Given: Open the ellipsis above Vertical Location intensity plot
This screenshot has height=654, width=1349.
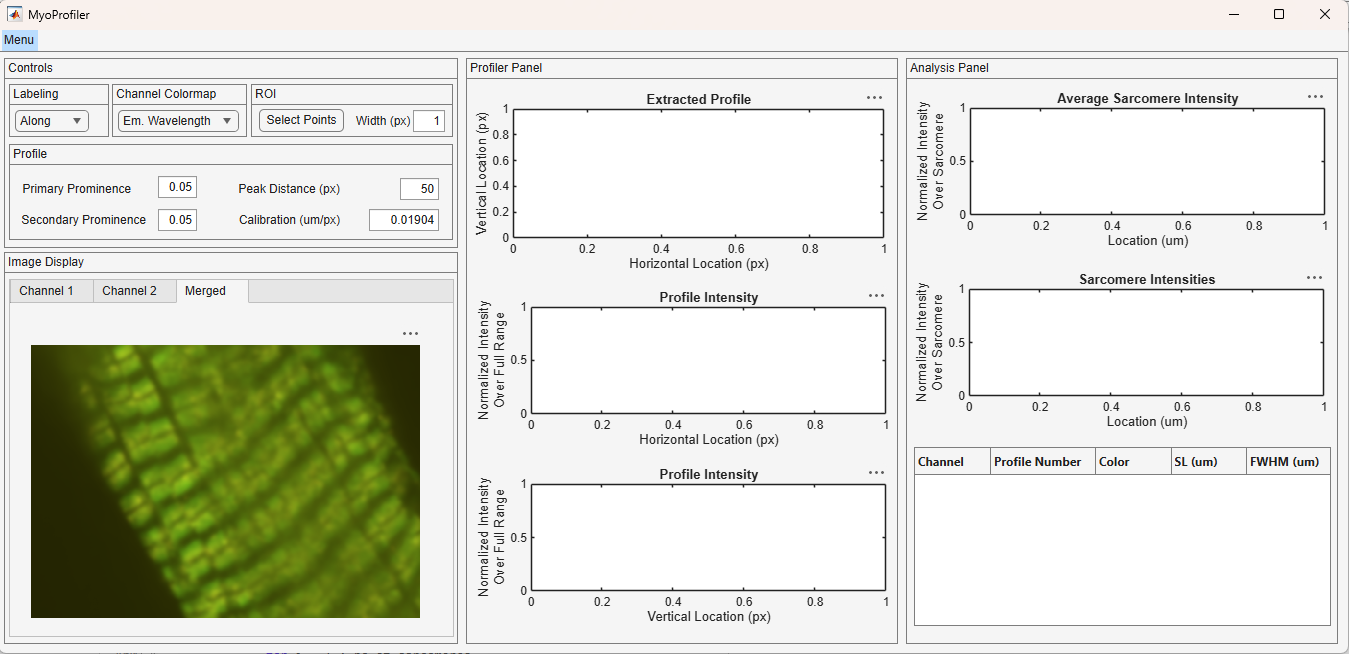Looking at the screenshot, I should [x=876, y=473].
